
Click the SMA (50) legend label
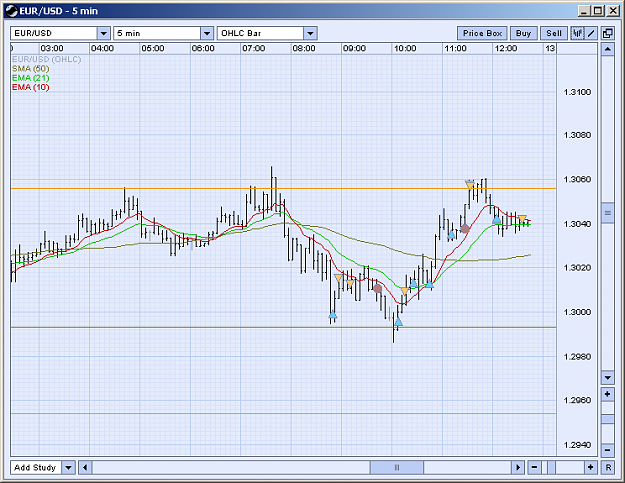[x=31, y=69]
